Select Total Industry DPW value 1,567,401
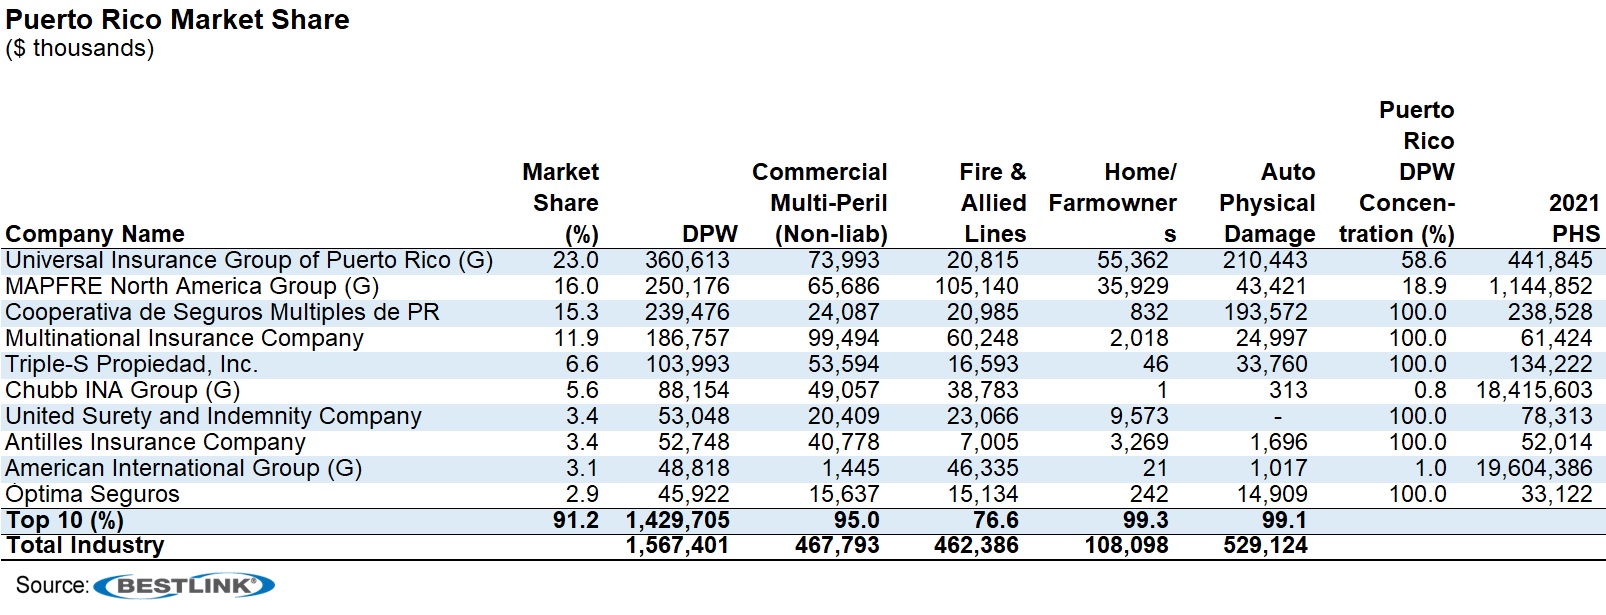 coord(677,546)
